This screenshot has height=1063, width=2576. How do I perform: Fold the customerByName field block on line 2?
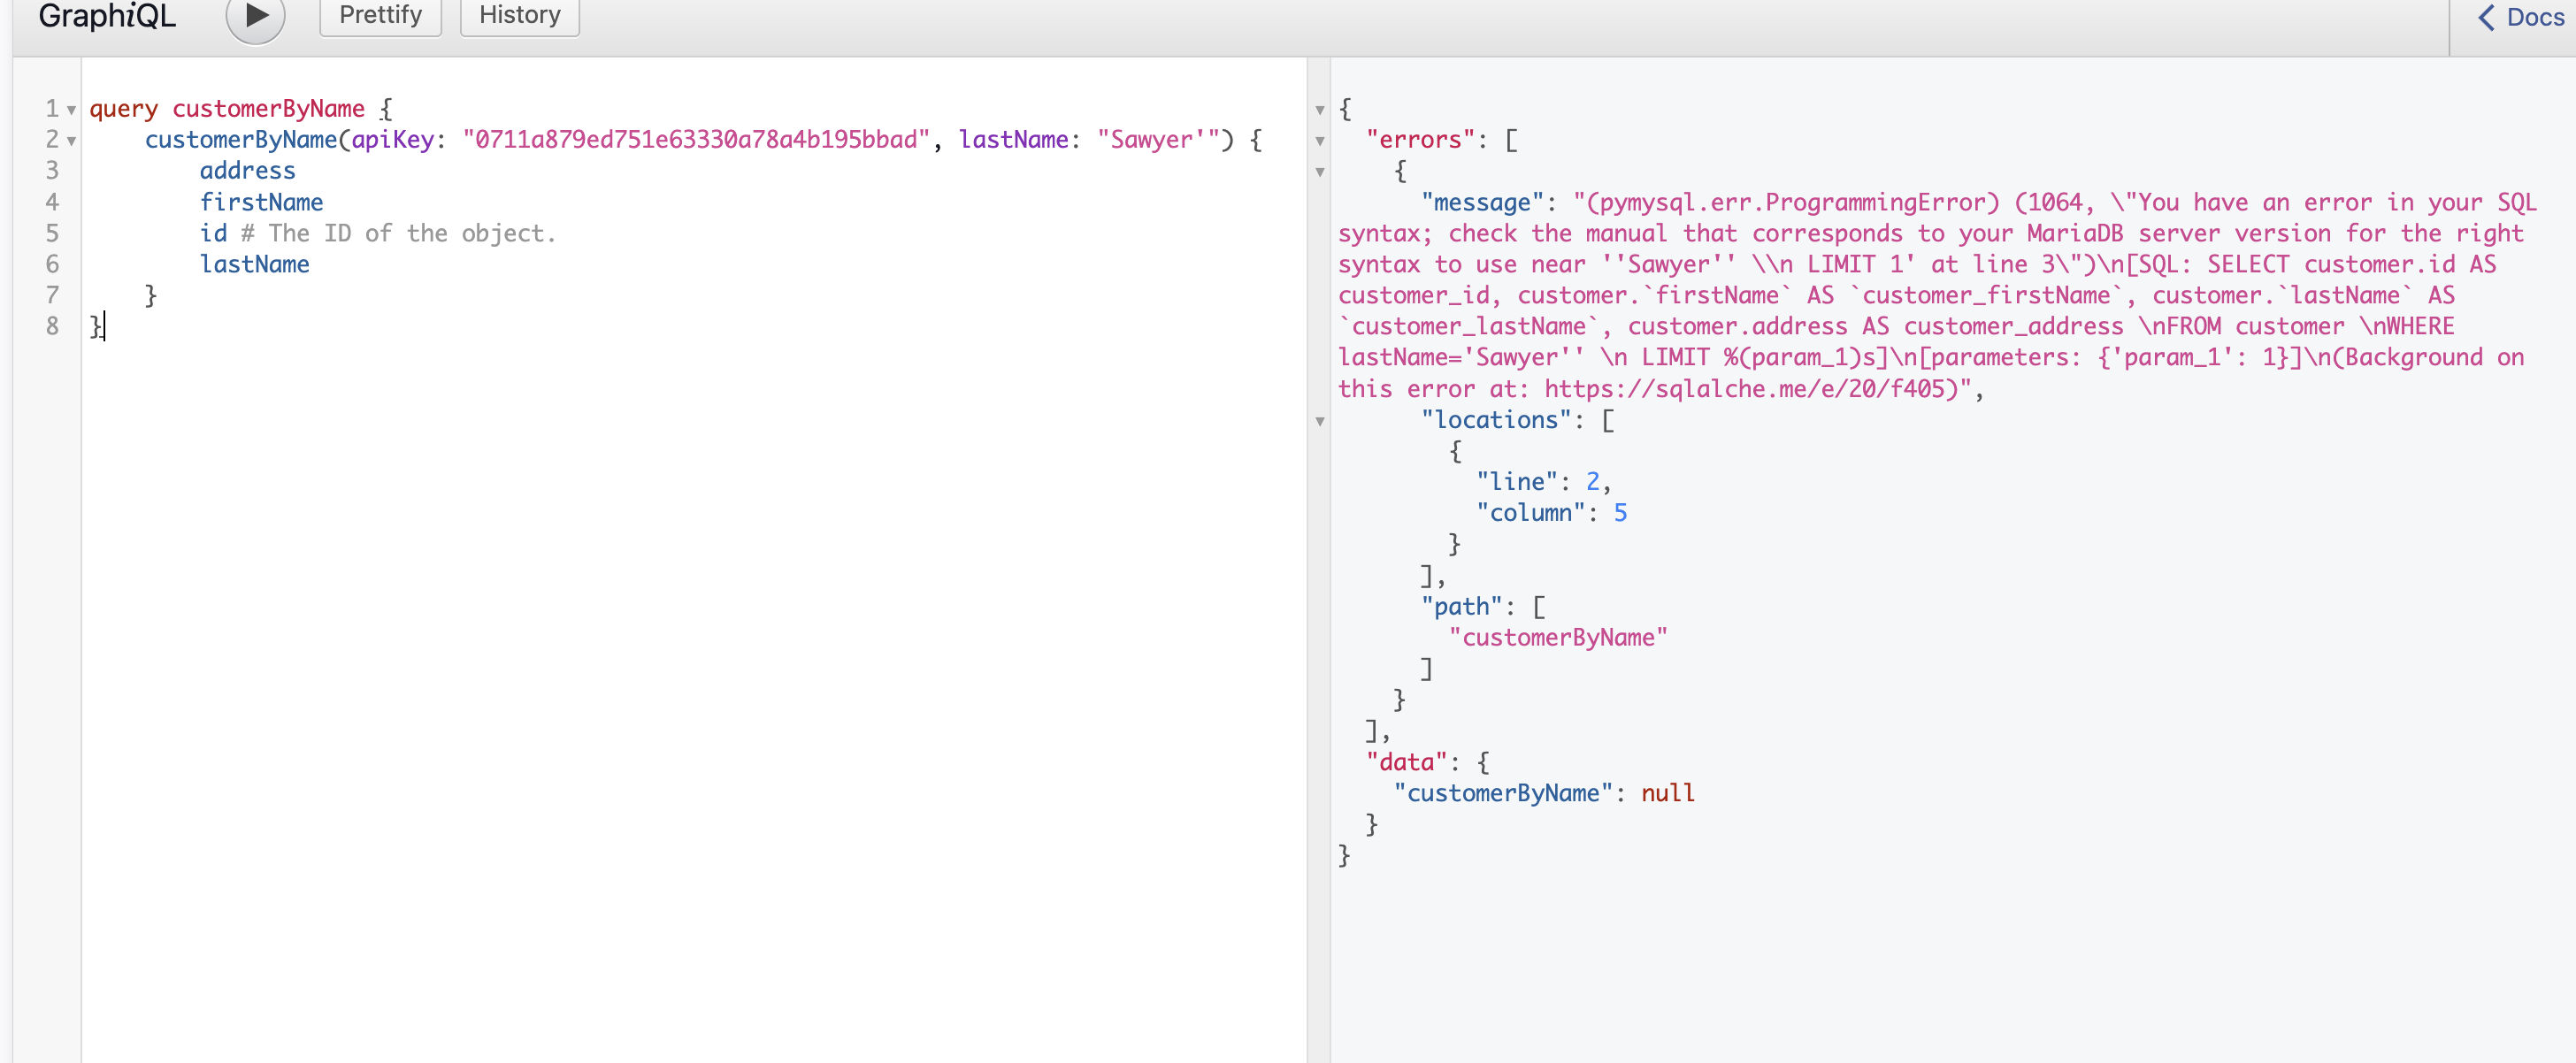[72, 141]
